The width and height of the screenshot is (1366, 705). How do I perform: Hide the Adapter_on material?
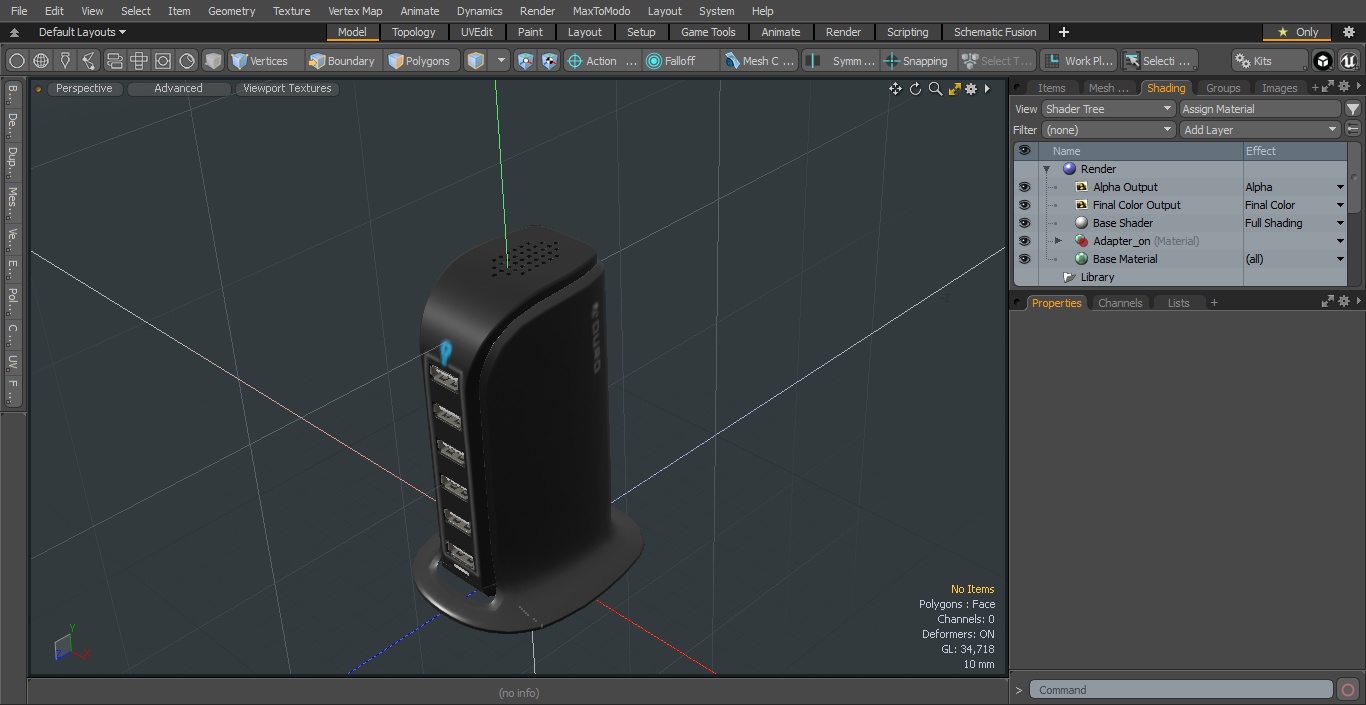coord(1024,241)
